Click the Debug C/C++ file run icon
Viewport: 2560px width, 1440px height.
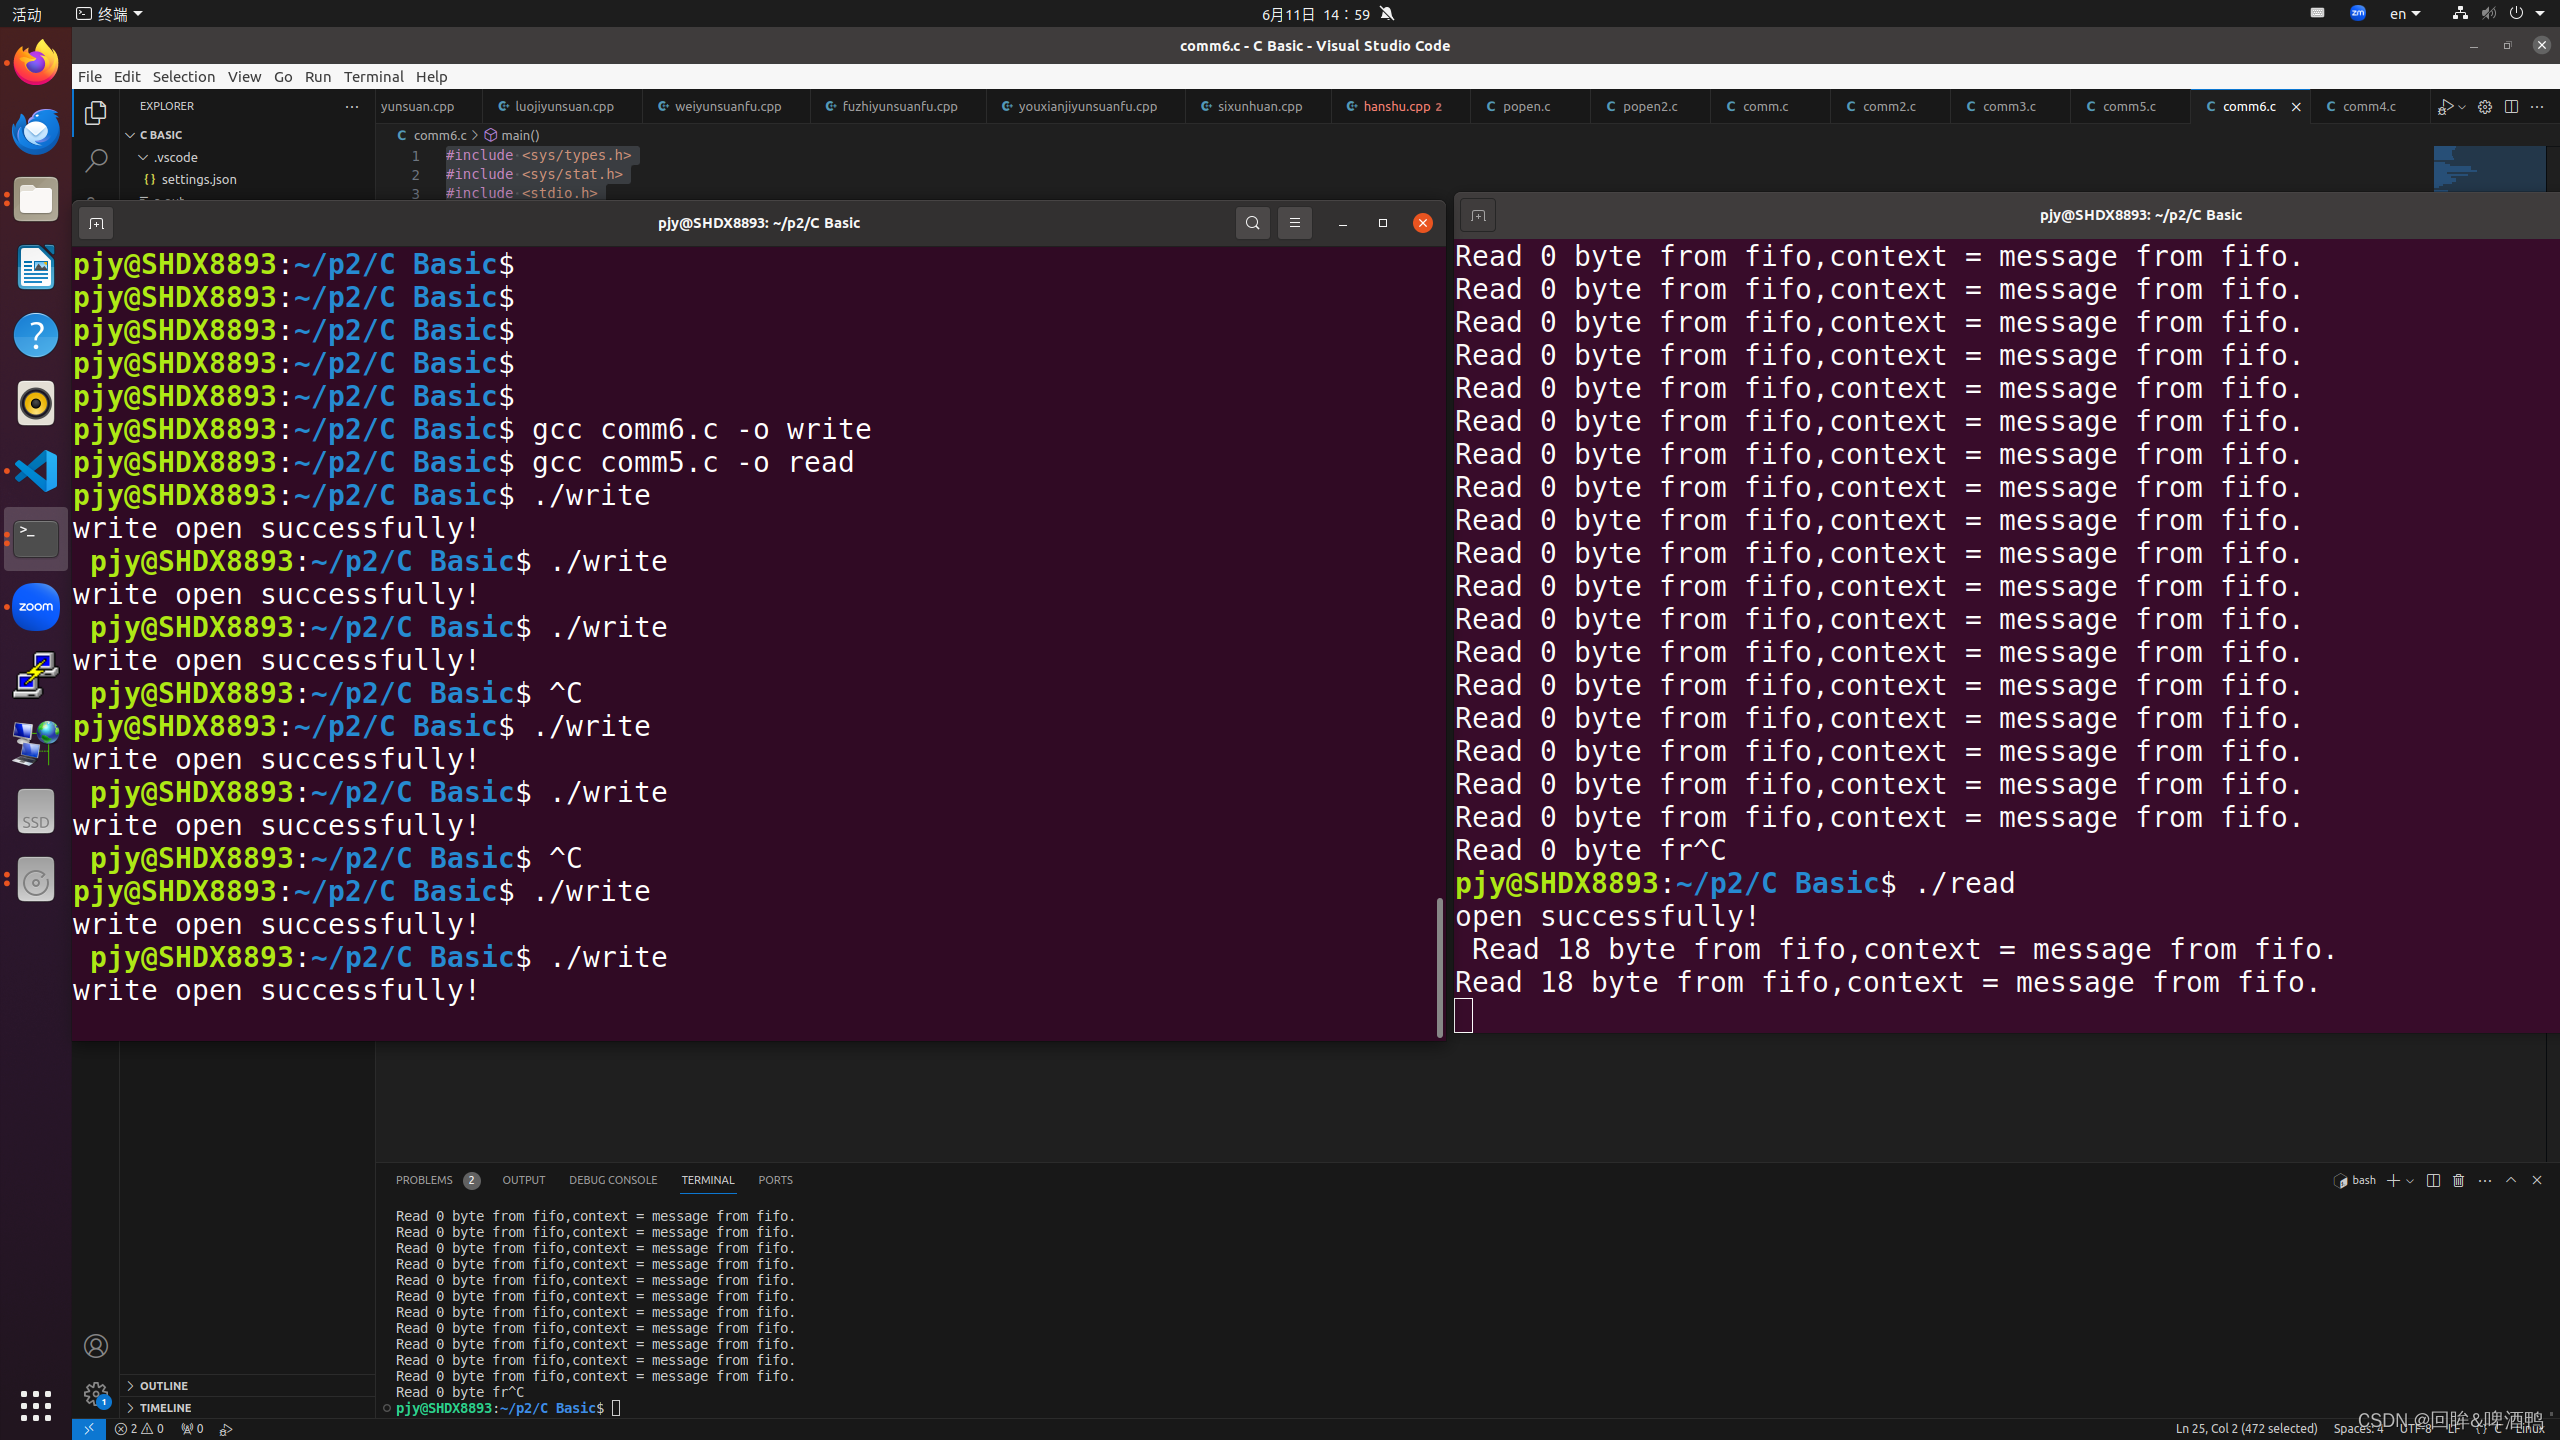click(2445, 107)
